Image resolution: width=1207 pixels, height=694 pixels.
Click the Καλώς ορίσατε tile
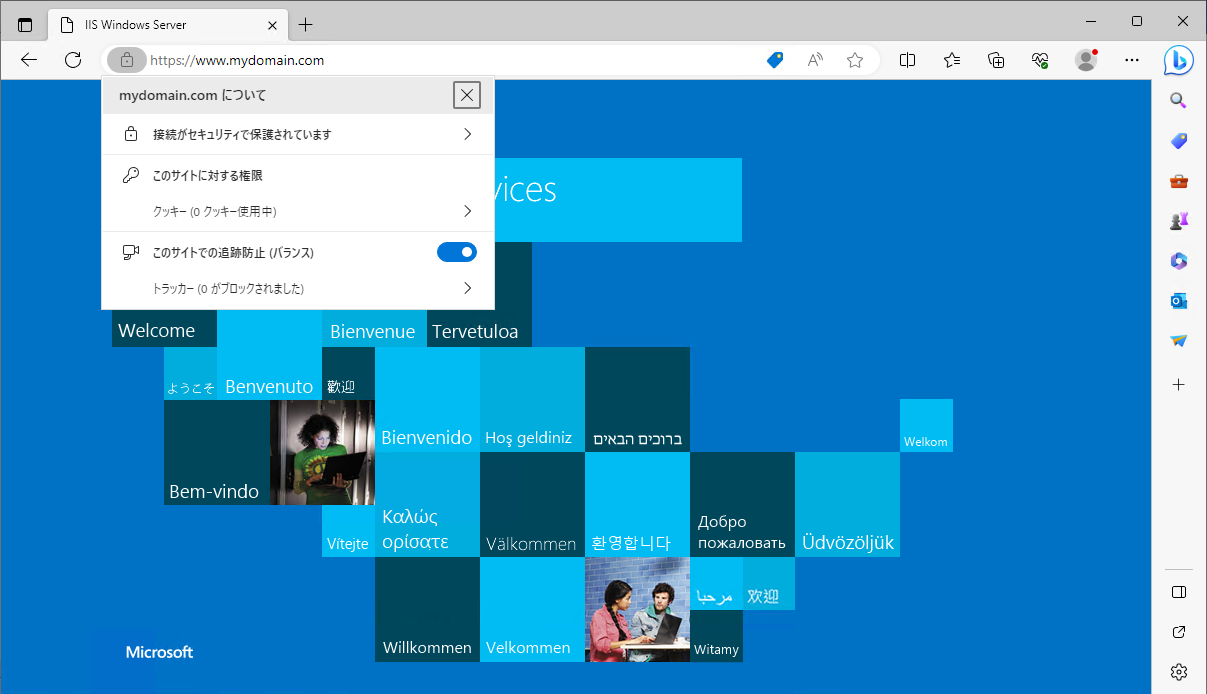coord(427,505)
